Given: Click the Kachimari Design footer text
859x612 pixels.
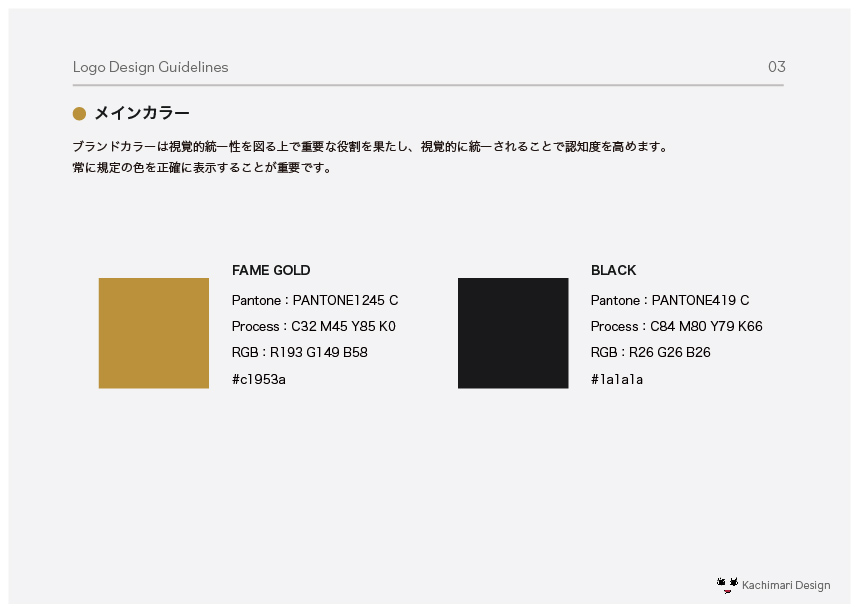Looking at the screenshot, I should tap(785, 585).
